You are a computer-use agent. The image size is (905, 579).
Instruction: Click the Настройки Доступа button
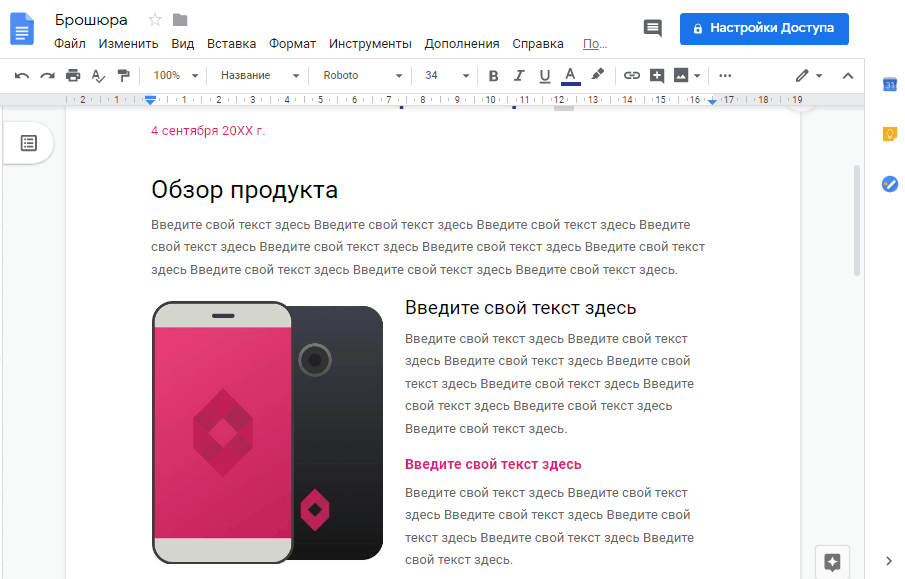[764, 28]
